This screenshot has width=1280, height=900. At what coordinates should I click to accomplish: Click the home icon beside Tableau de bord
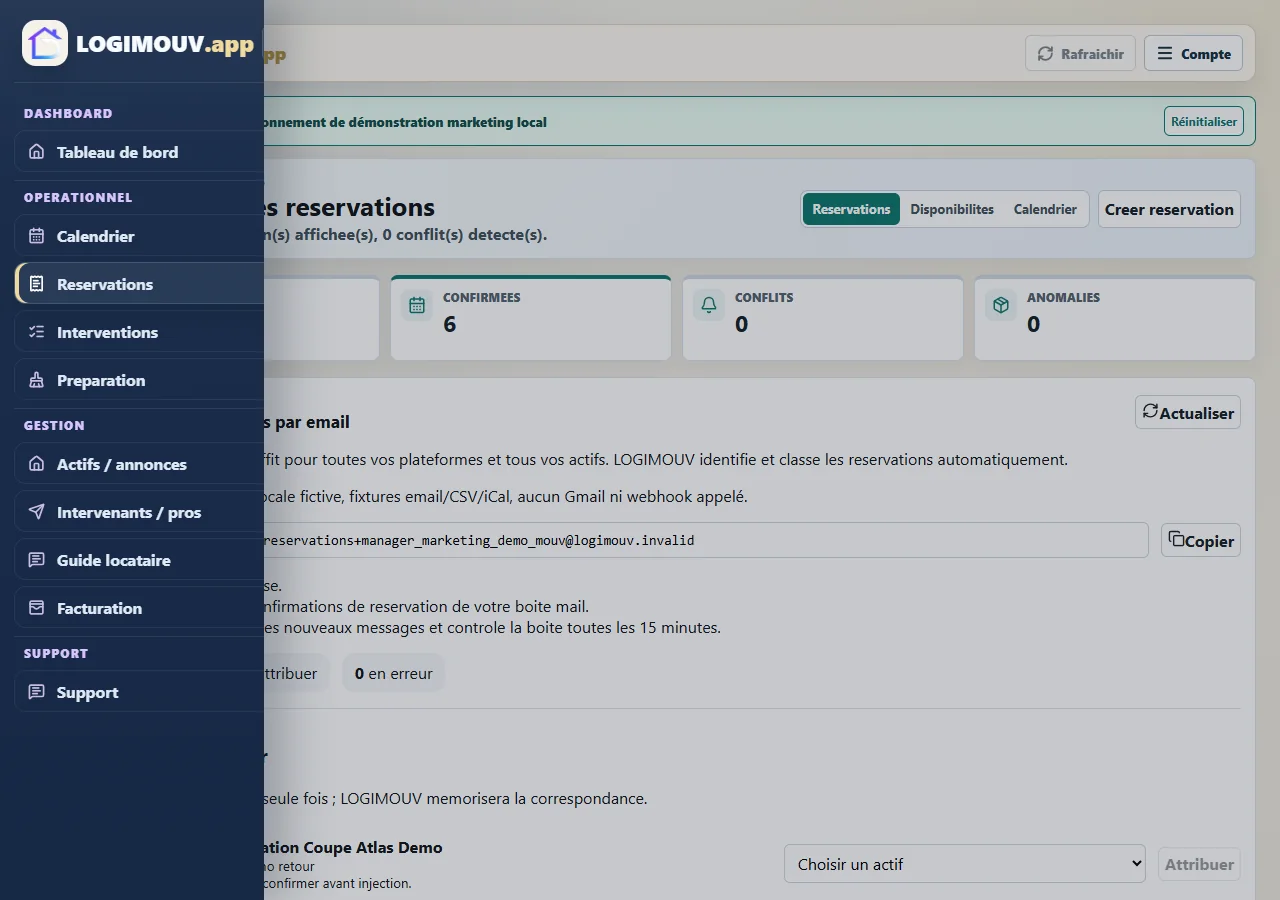click(x=37, y=152)
